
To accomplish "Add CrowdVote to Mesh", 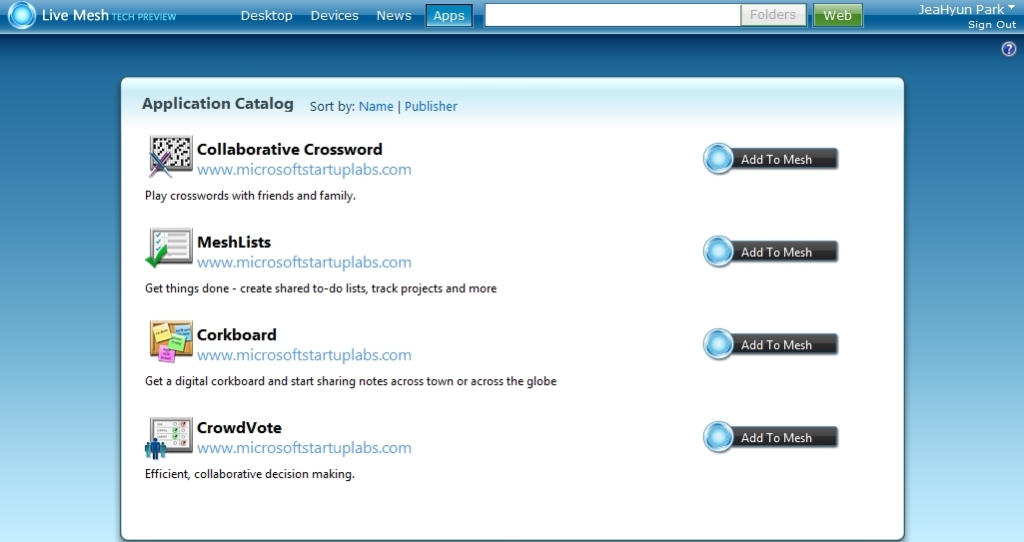I will pos(771,438).
